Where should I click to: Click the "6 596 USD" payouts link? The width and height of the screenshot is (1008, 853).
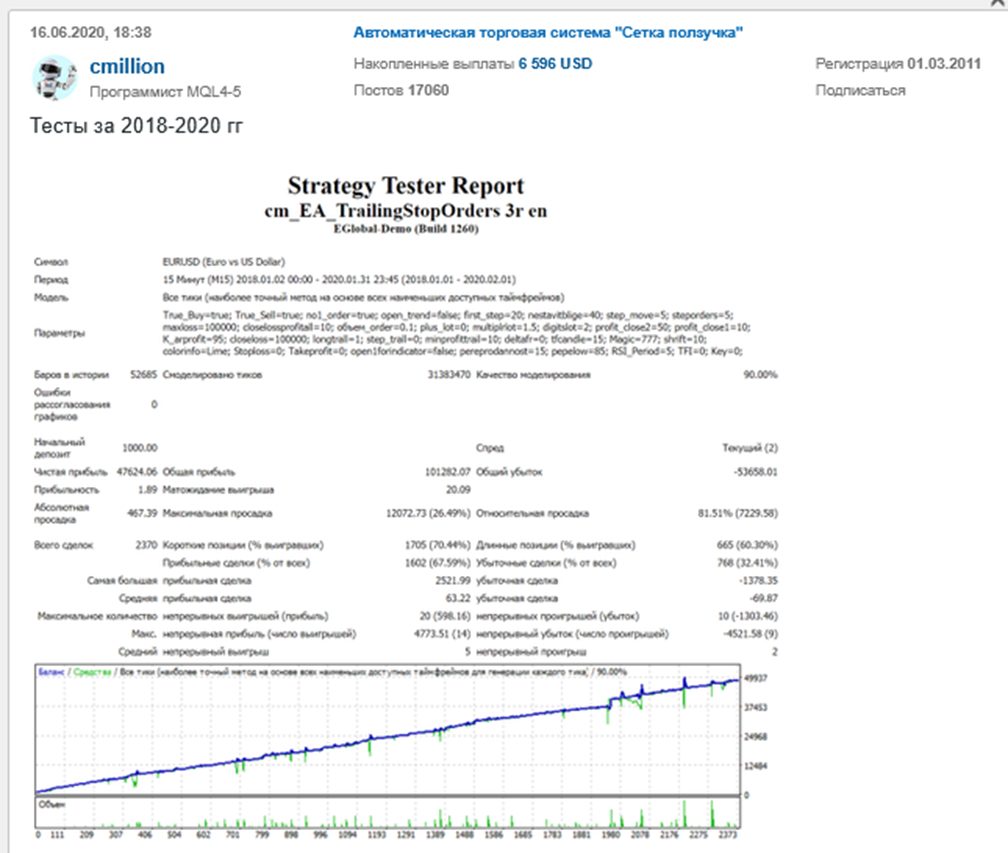pos(555,64)
